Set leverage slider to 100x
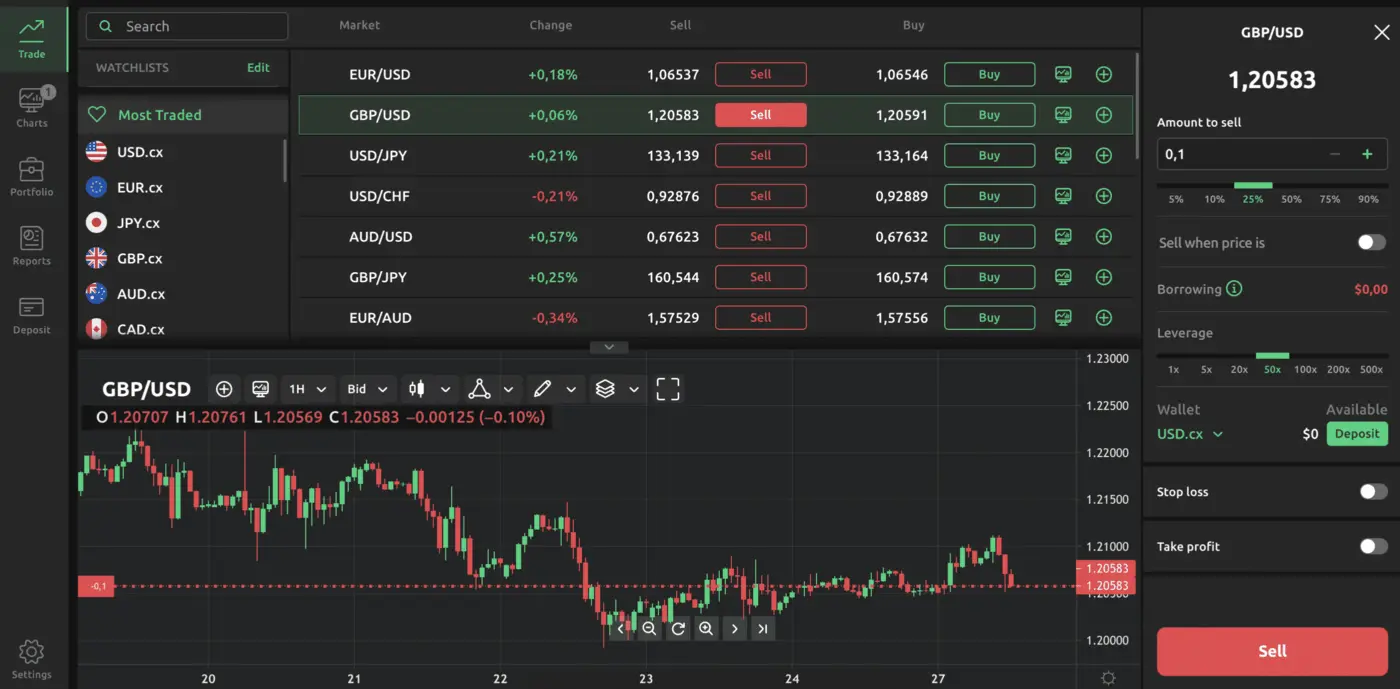This screenshot has height=689, width=1400. coord(1305,369)
